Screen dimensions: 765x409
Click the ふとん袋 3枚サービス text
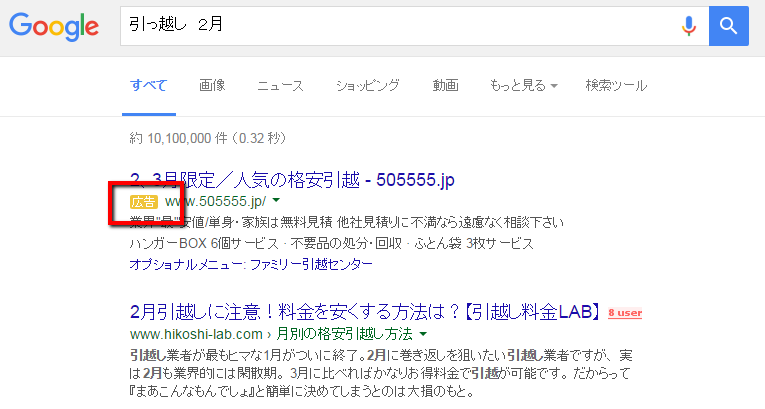pos(474,244)
